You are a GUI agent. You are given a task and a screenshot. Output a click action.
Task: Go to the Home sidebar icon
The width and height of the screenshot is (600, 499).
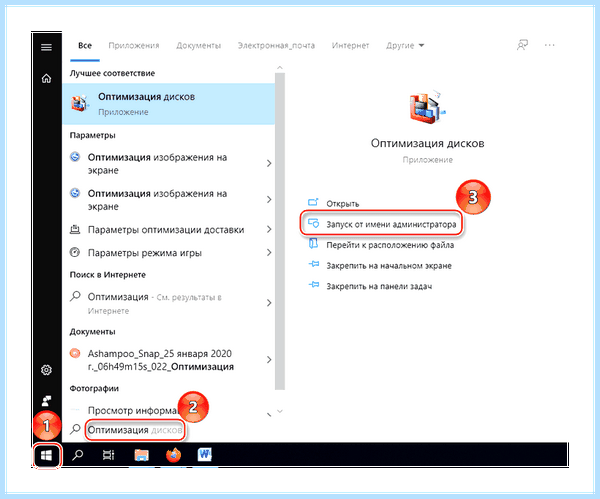(46, 78)
